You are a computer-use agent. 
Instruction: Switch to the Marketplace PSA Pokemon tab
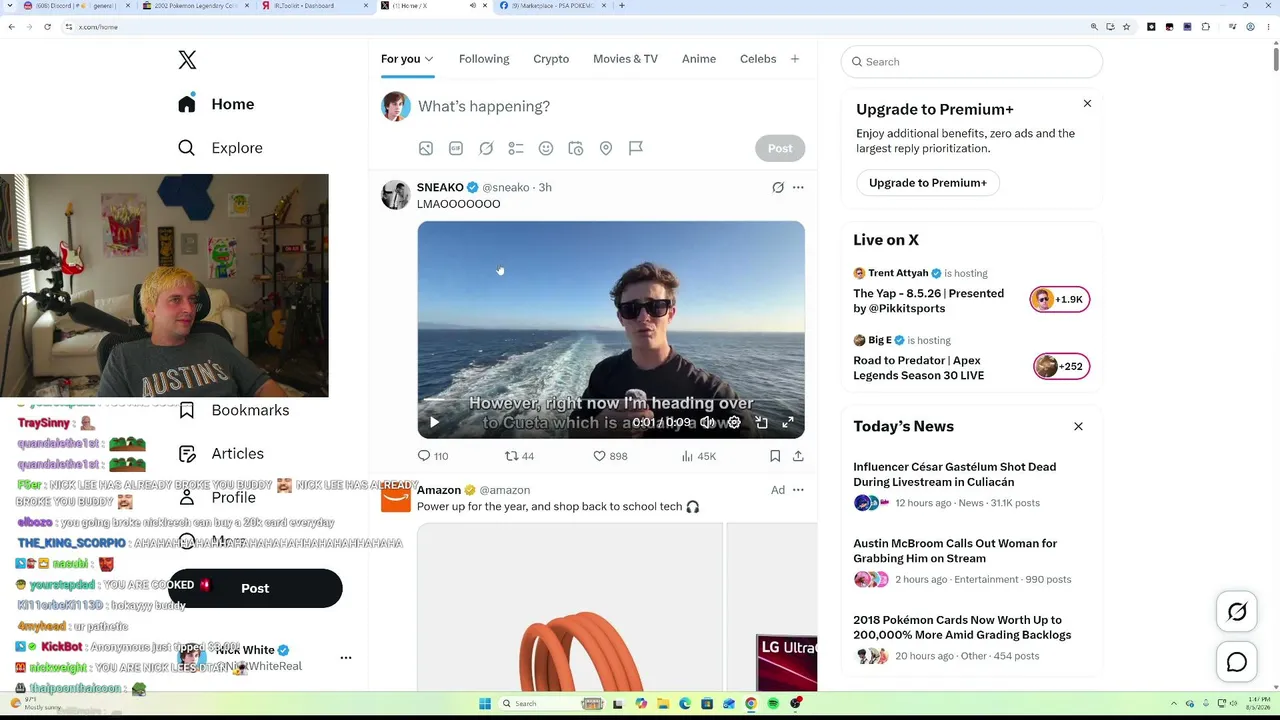pyautogui.click(x=552, y=6)
